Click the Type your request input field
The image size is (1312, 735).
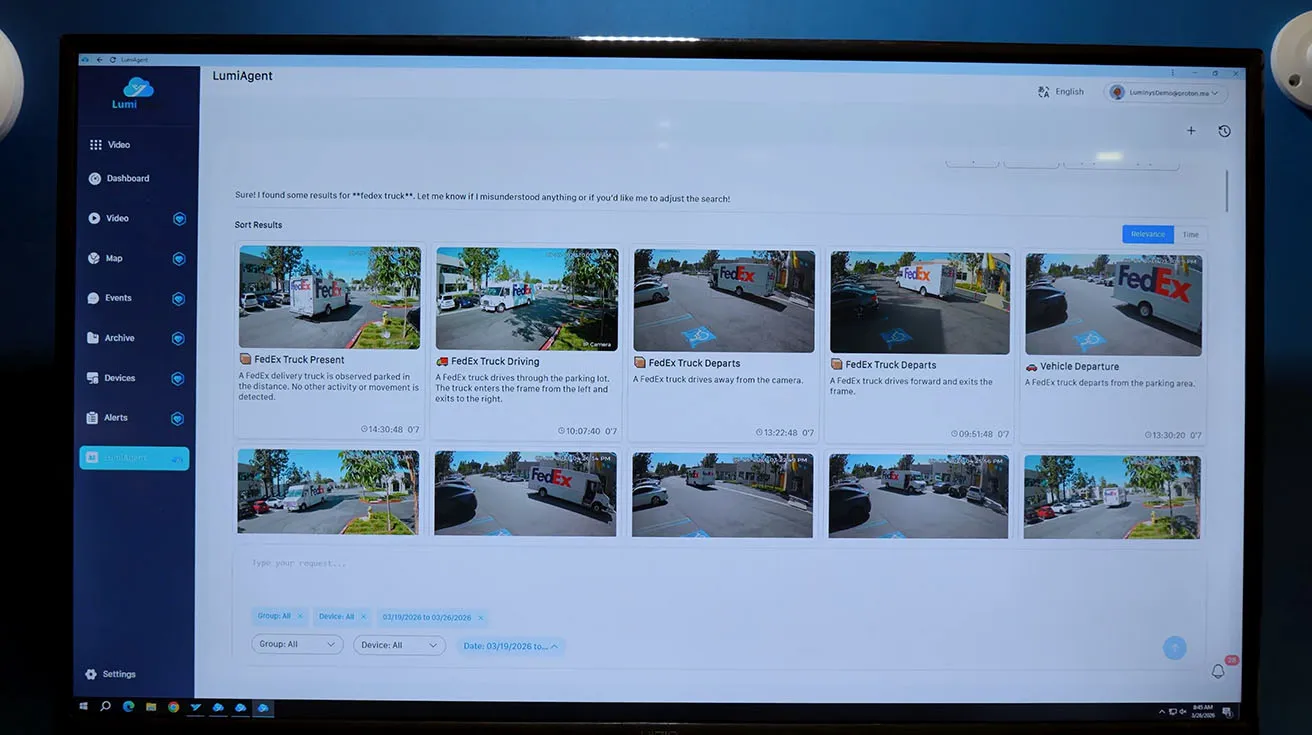[700, 564]
